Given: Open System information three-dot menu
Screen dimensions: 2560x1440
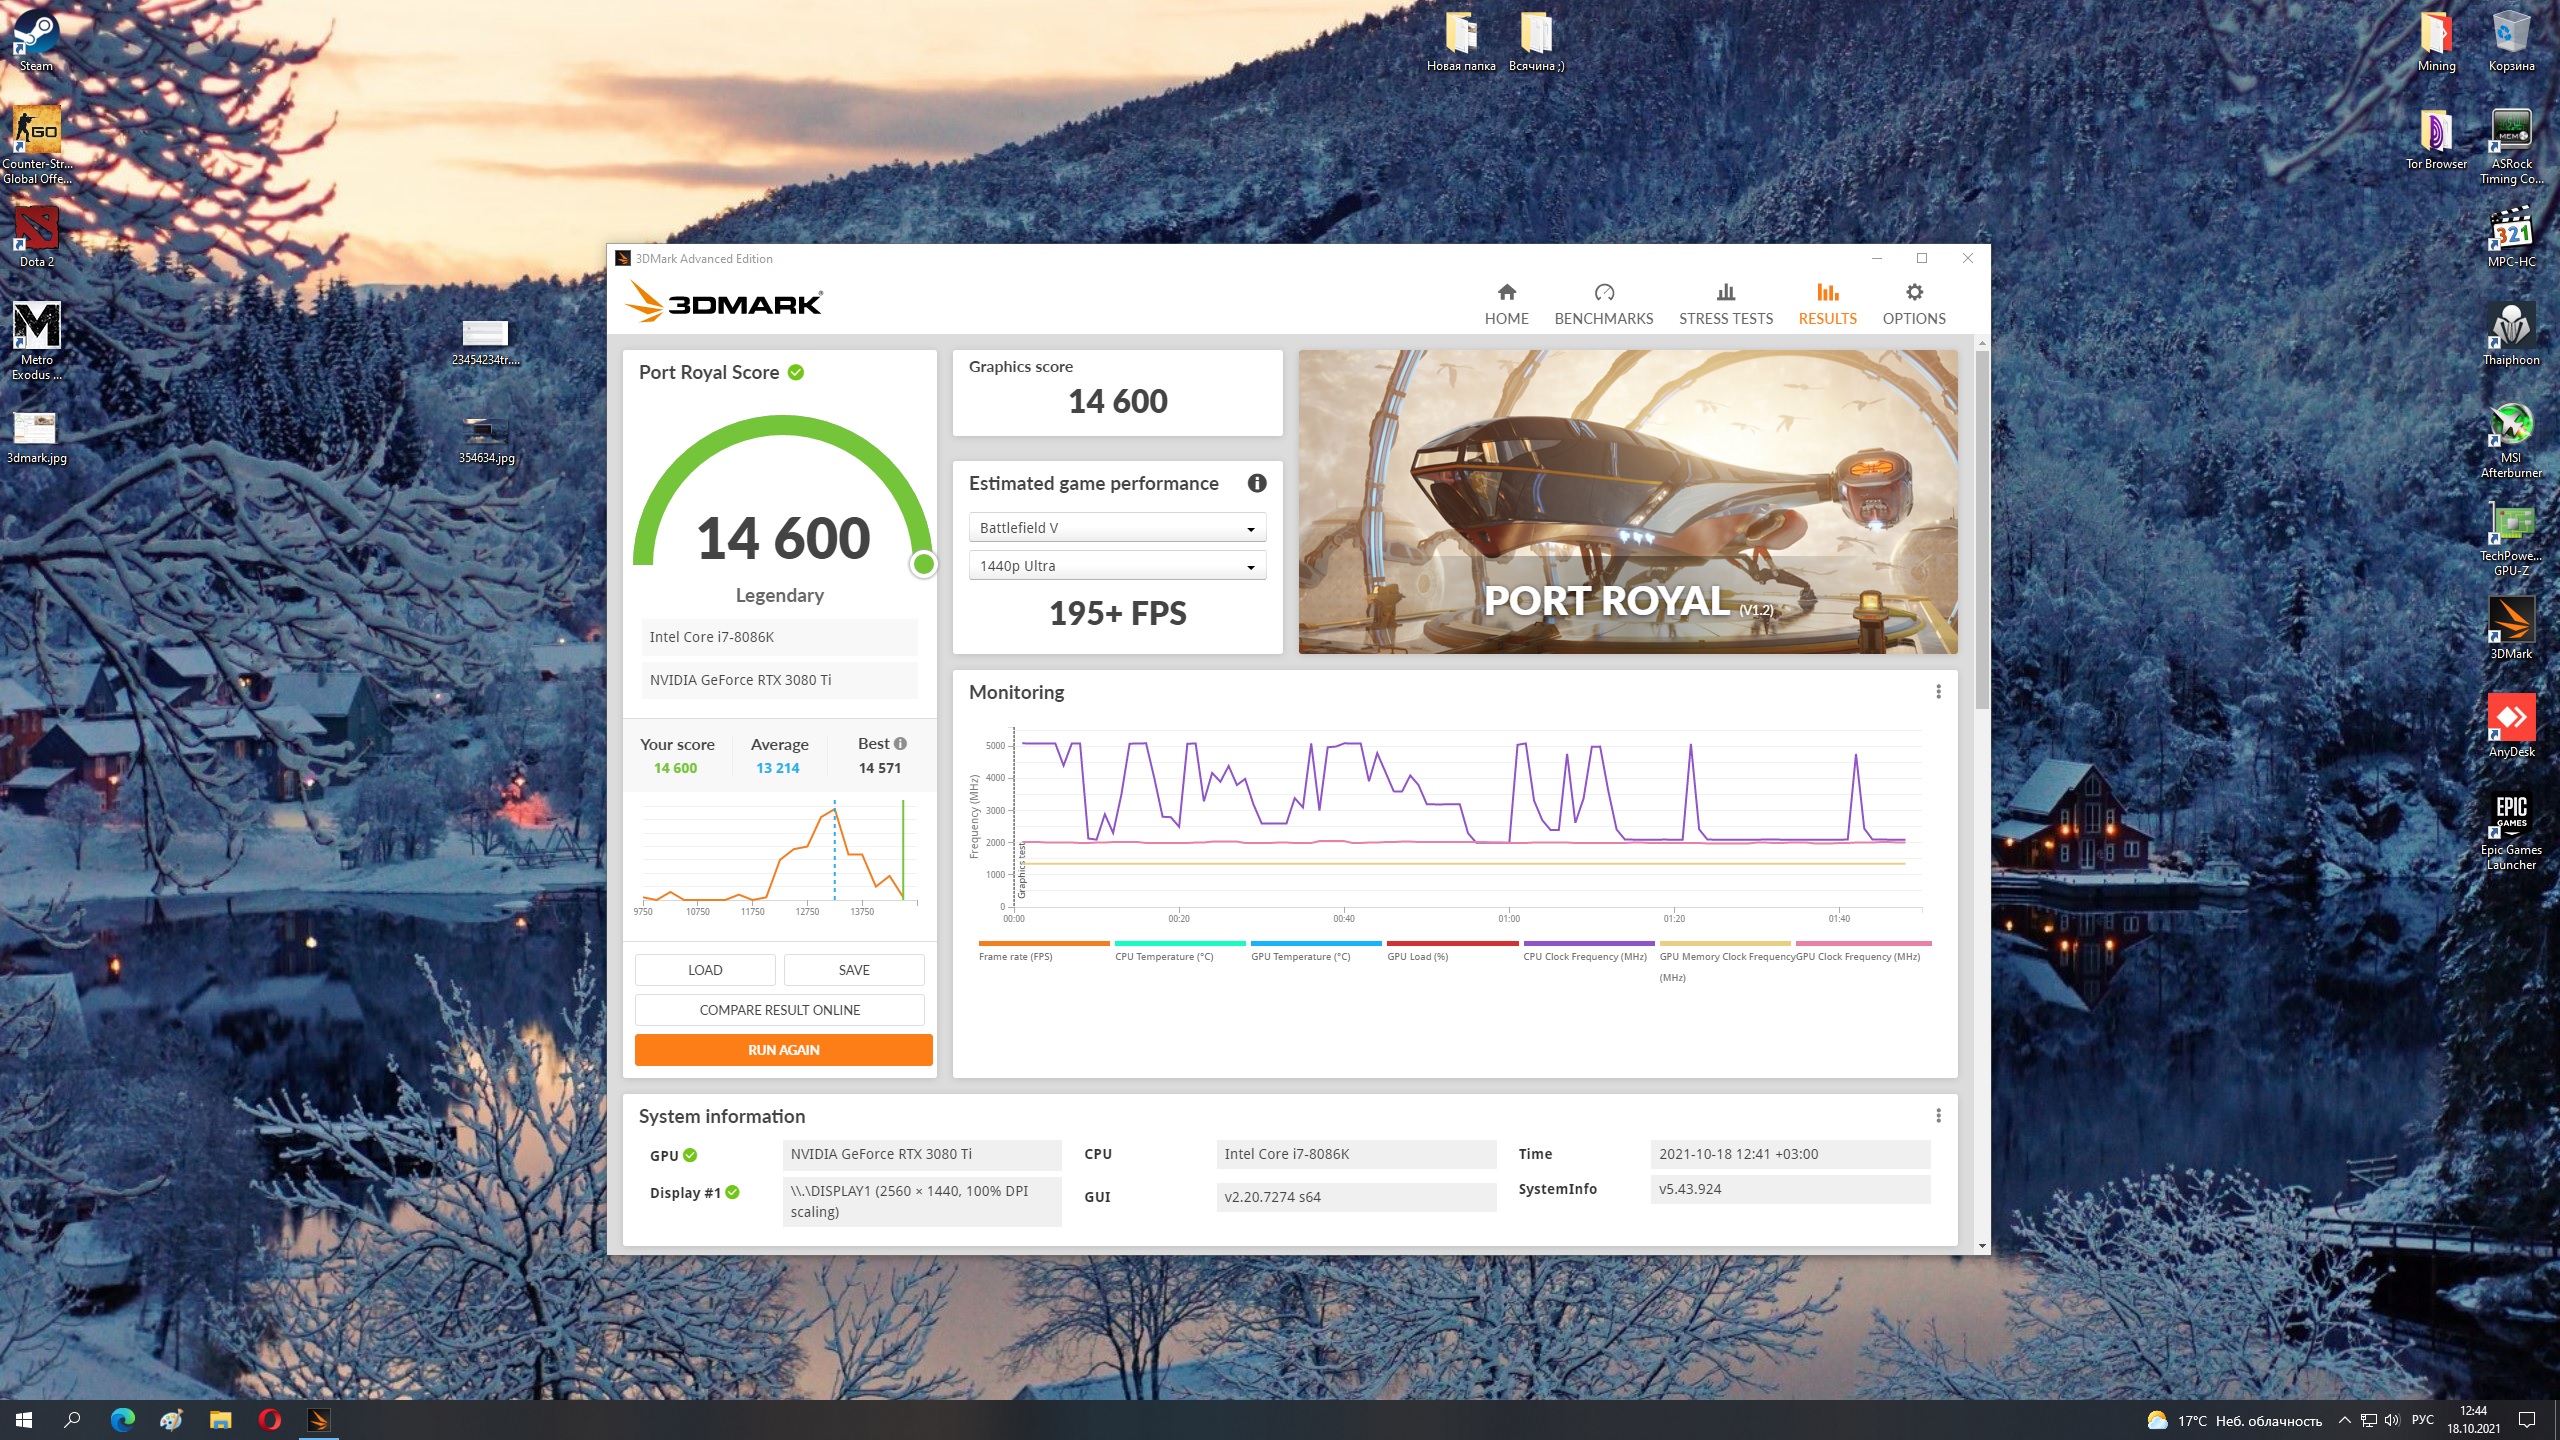Looking at the screenshot, I should 1938,1115.
